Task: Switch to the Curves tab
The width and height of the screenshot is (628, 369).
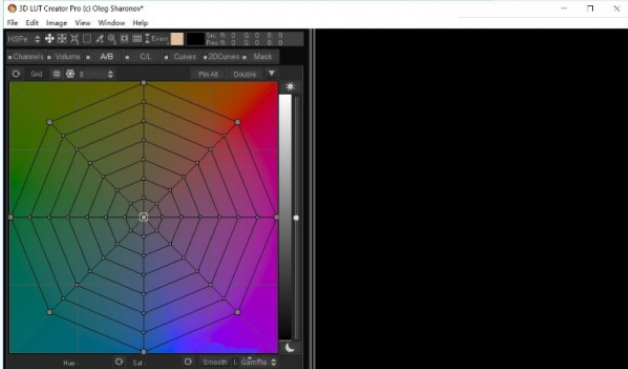Action: pyautogui.click(x=185, y=57)
